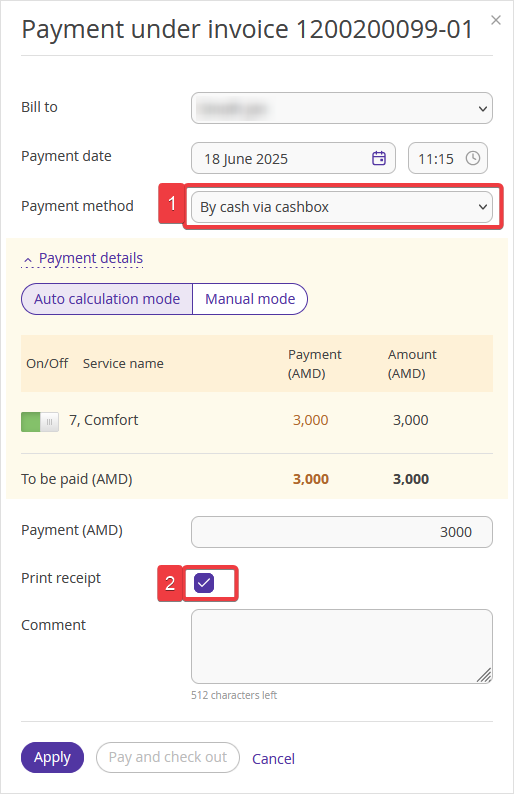Click the Cancel link
514x794 pixels.
click(x=273, y=758)
